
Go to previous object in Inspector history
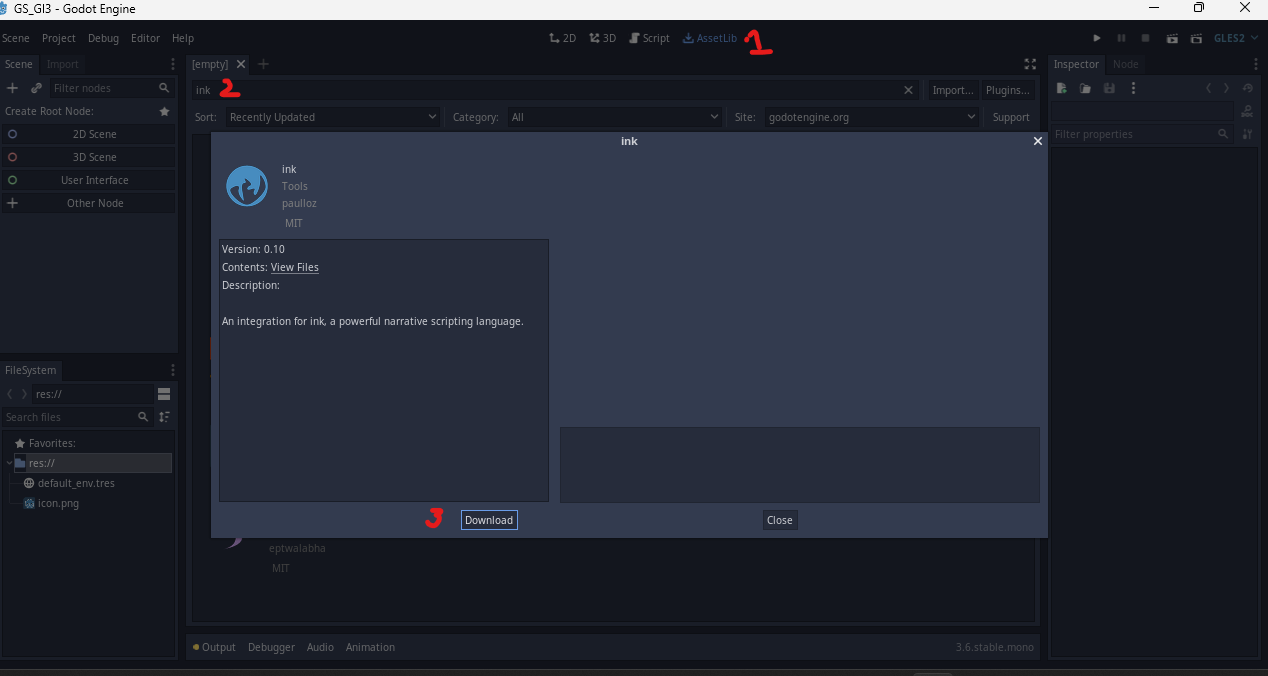(x=1208, y=88)
